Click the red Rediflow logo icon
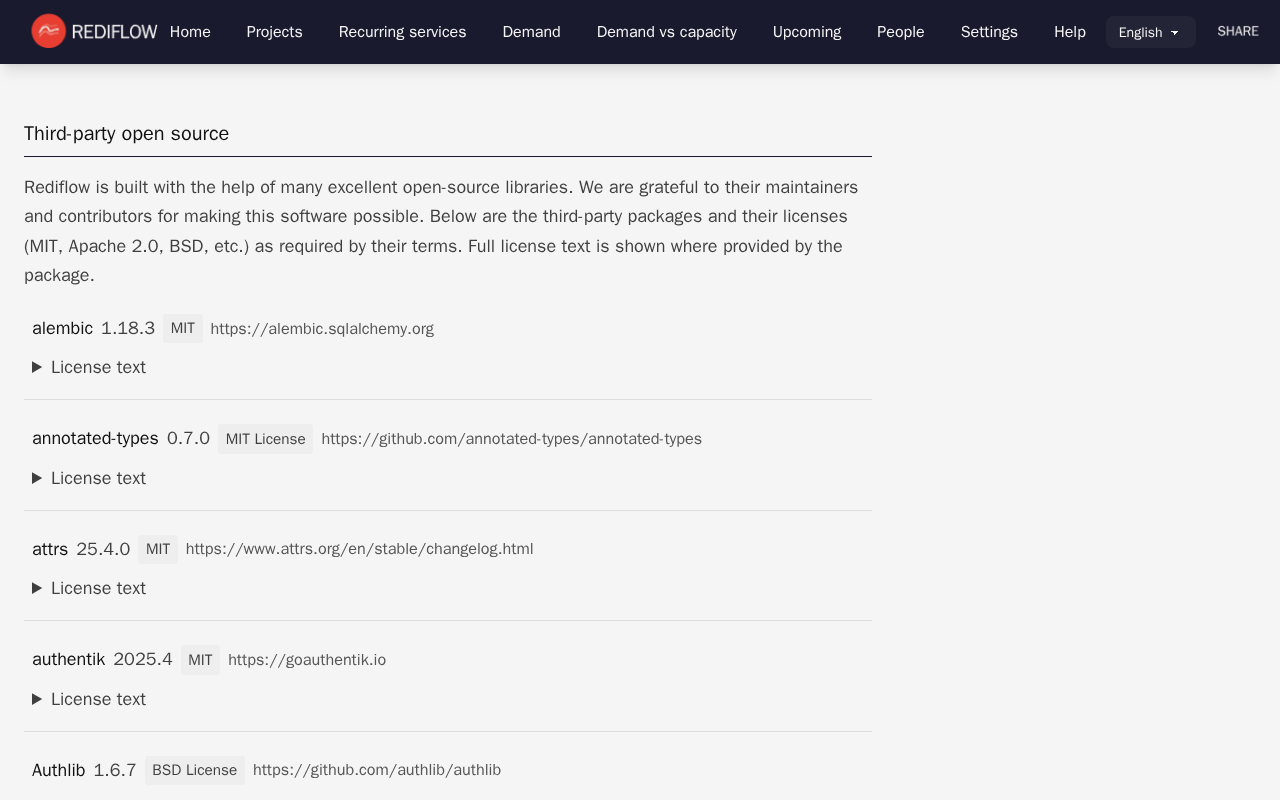Viewport: 1280px width, 800px height. click(46, 31)
